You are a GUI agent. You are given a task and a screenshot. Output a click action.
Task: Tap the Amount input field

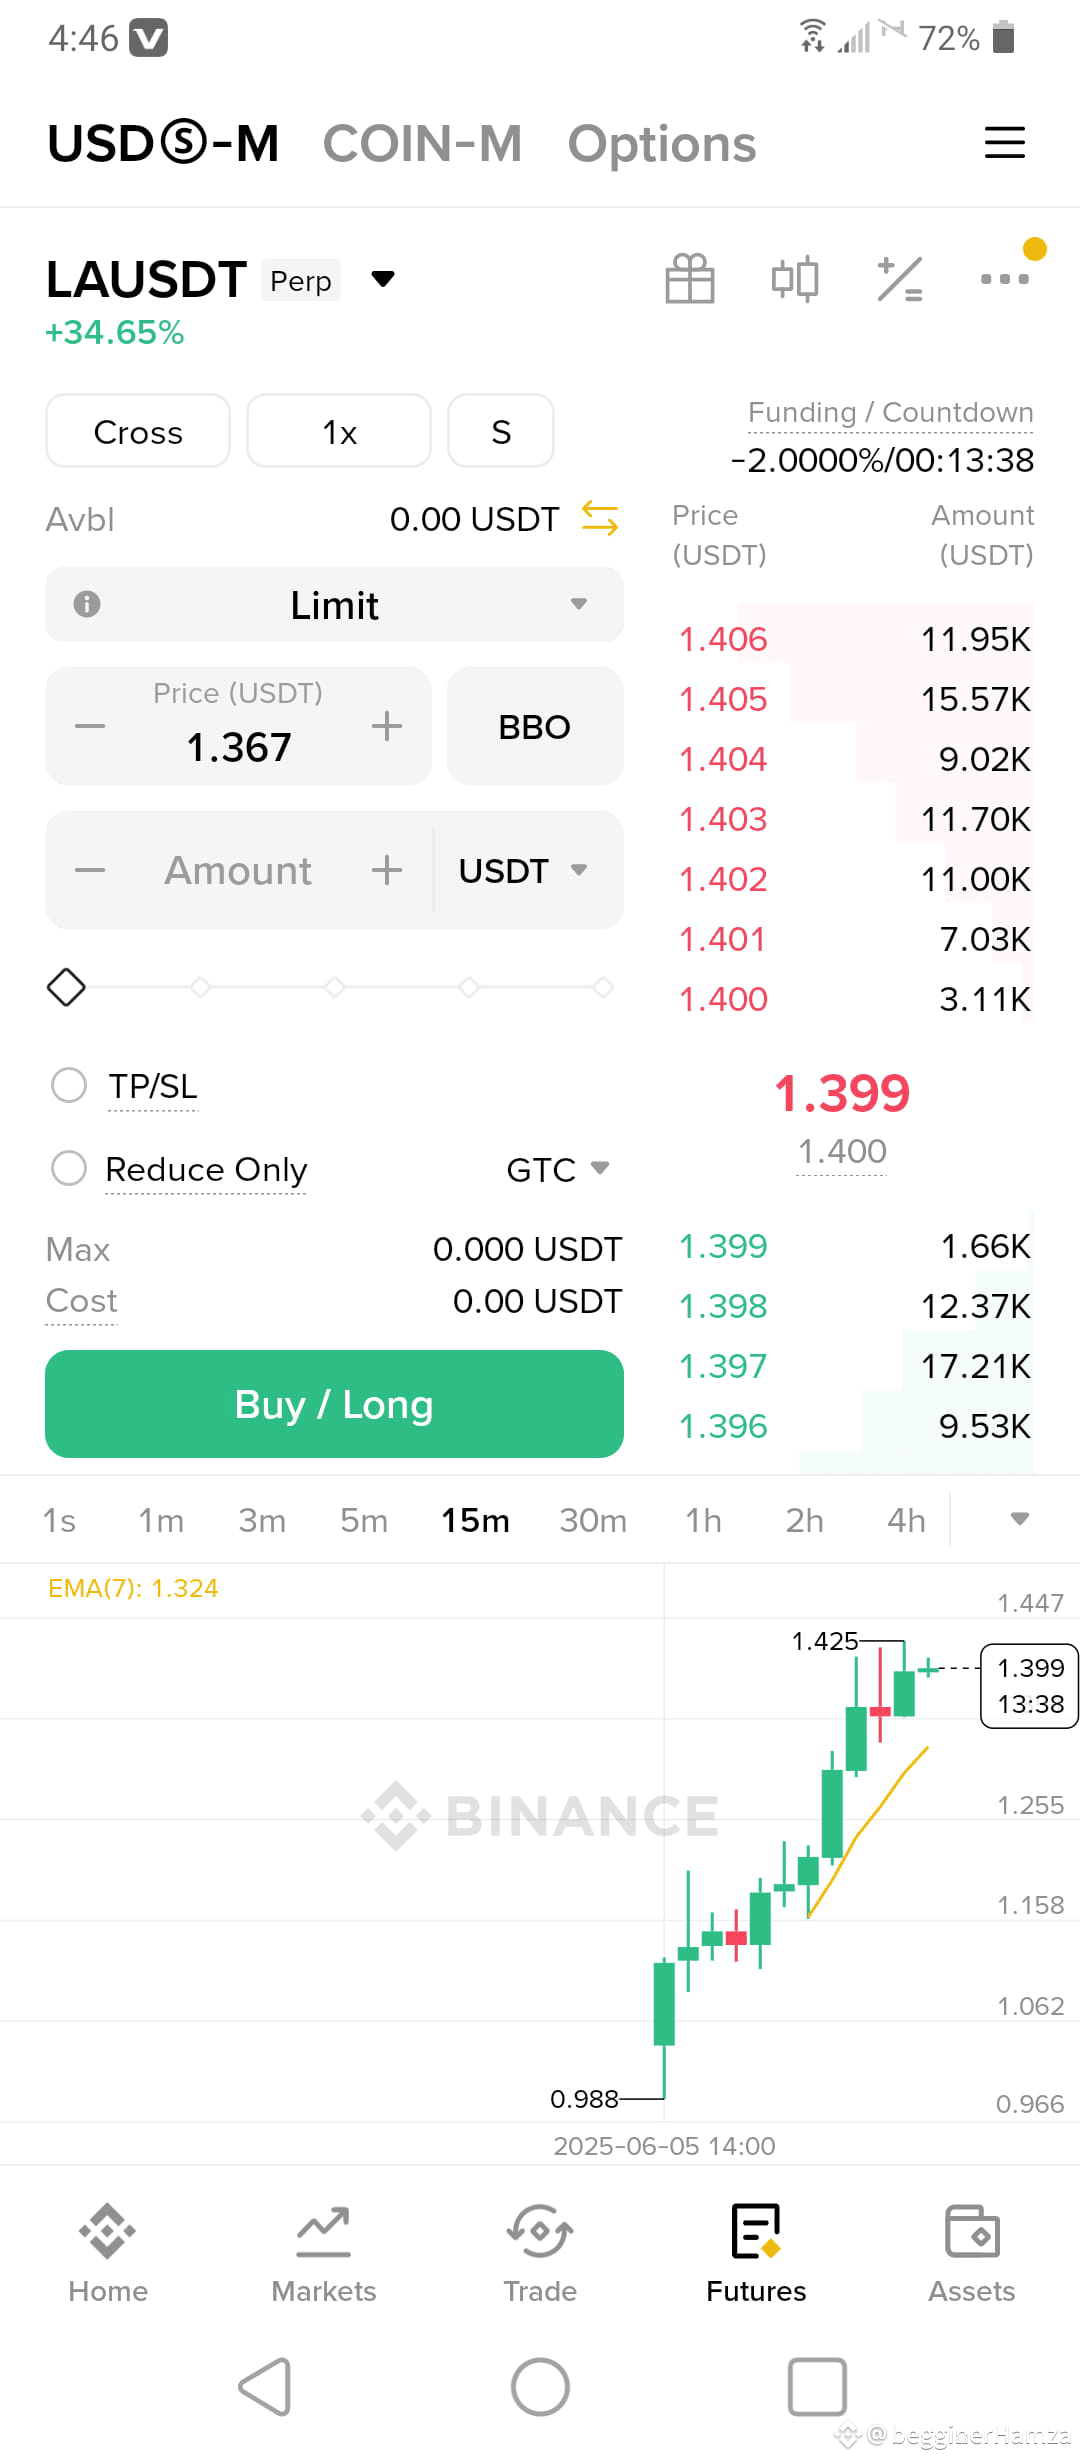coord(238,870)
